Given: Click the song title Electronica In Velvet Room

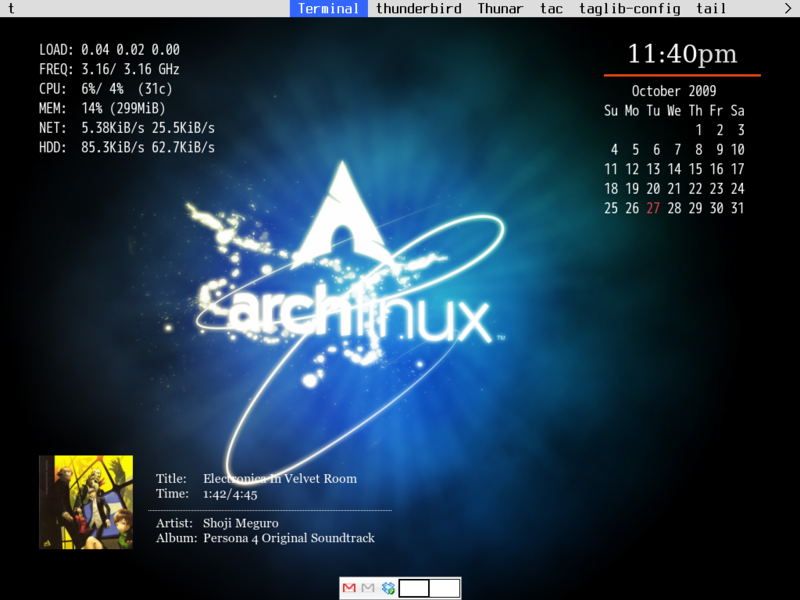Looking at the screenshot, I should click(x=280, y=479).
